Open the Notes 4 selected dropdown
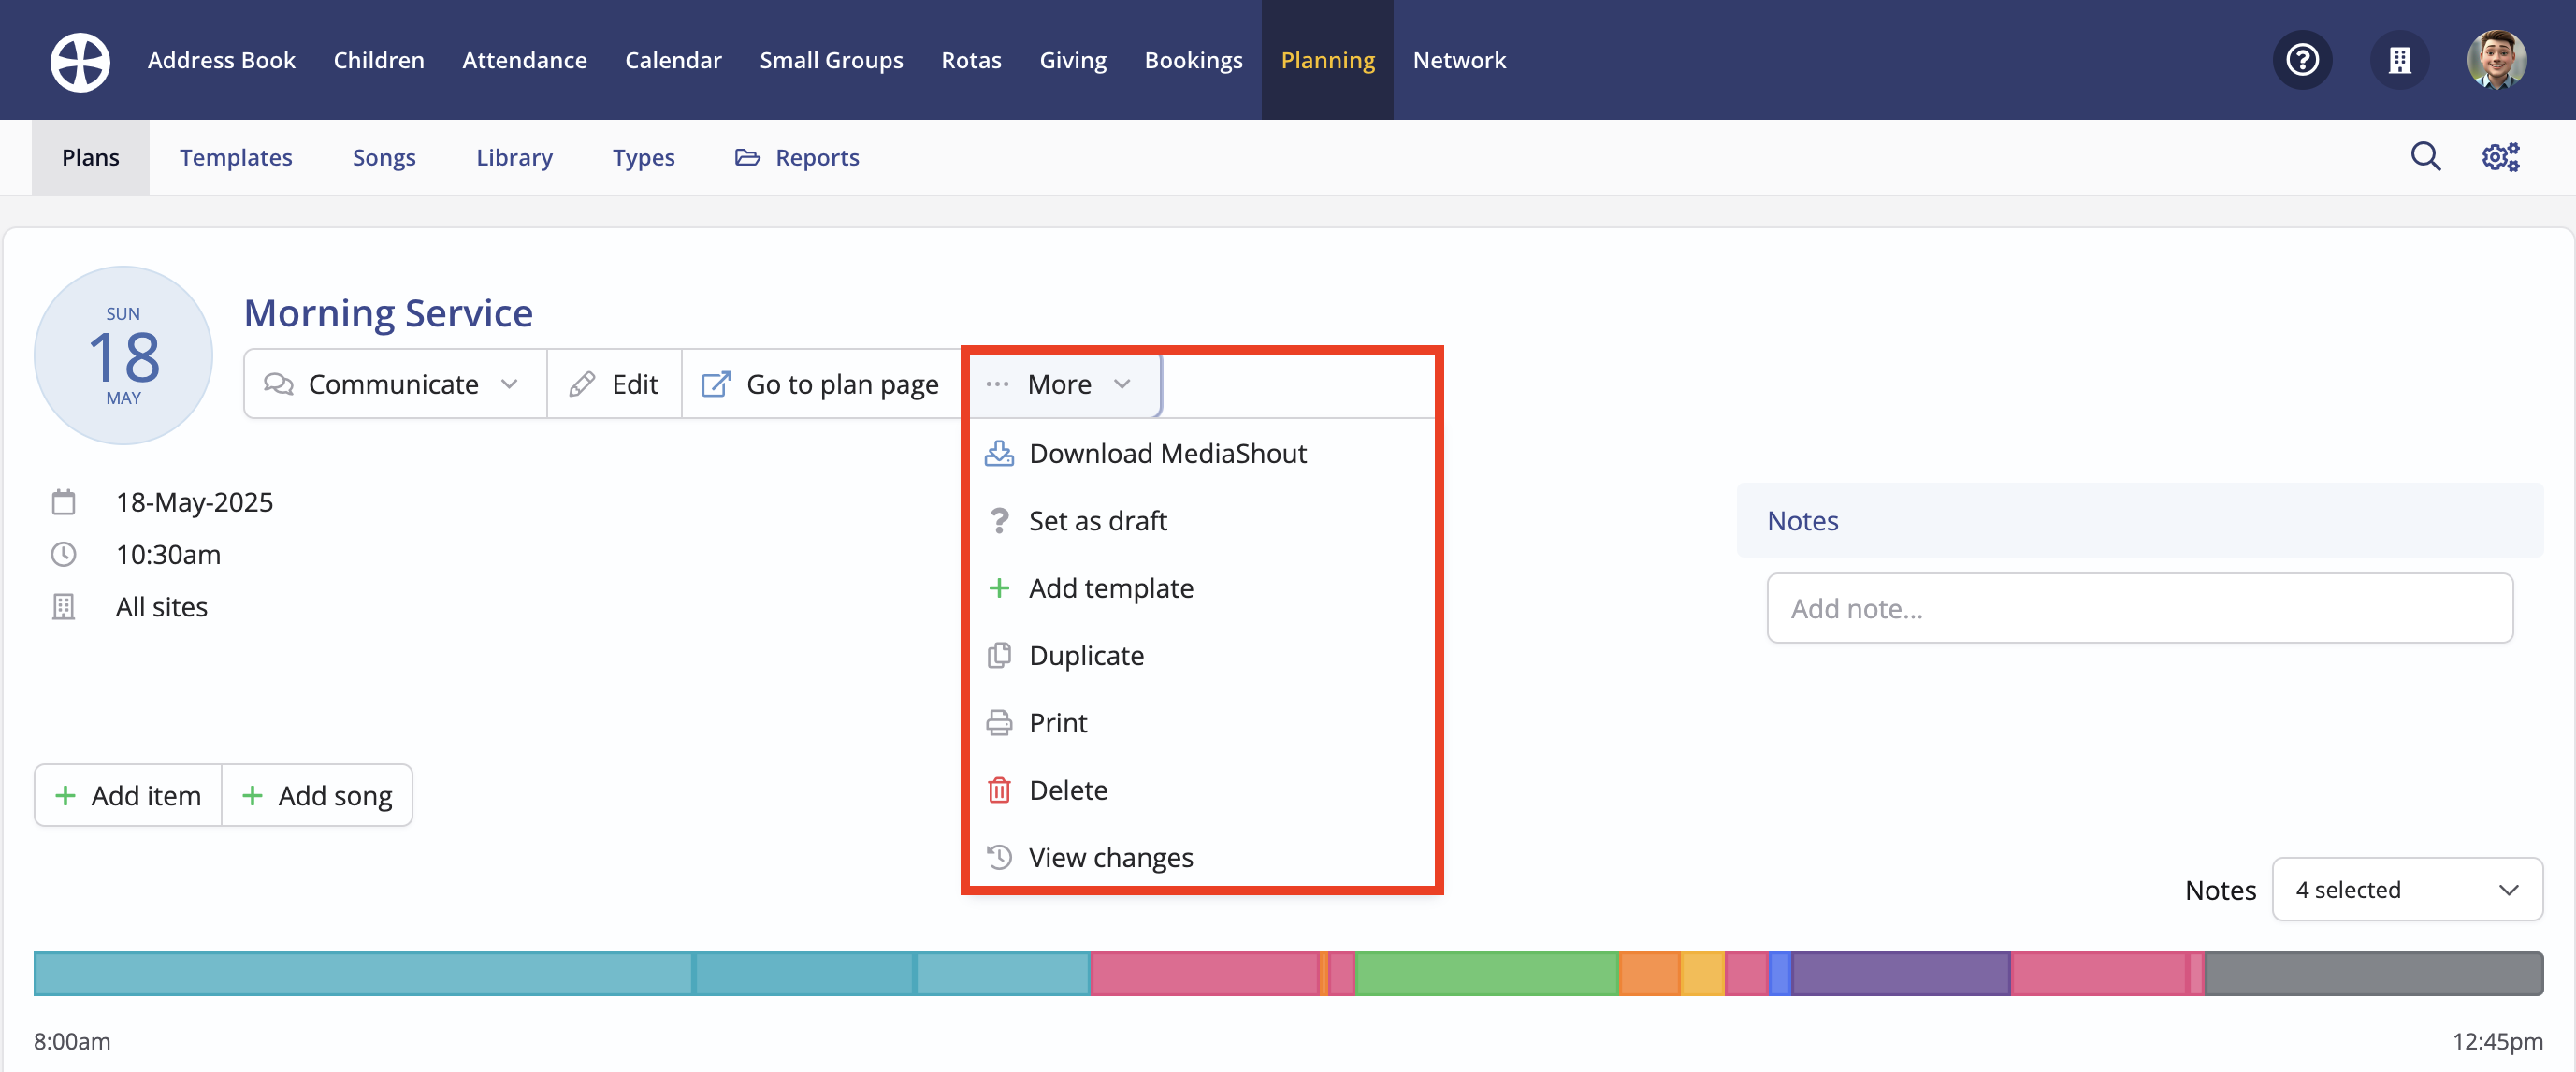The width and height of the screenshot is (2576, 1072). (2406, 889)
